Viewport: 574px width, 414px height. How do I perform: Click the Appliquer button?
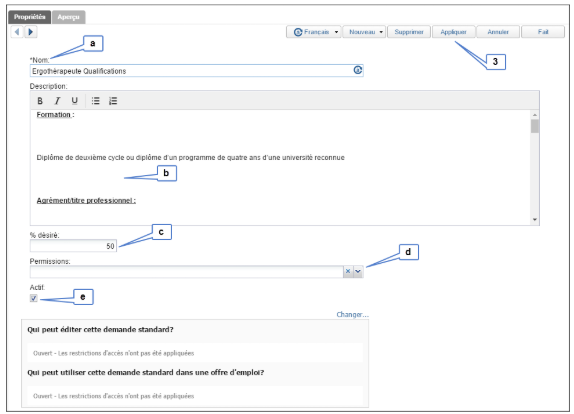(x=454, y=32)
